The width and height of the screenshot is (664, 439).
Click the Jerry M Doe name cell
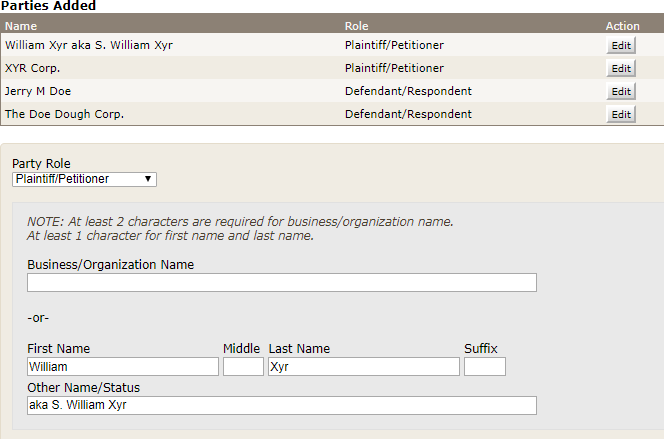pos(40,92)
